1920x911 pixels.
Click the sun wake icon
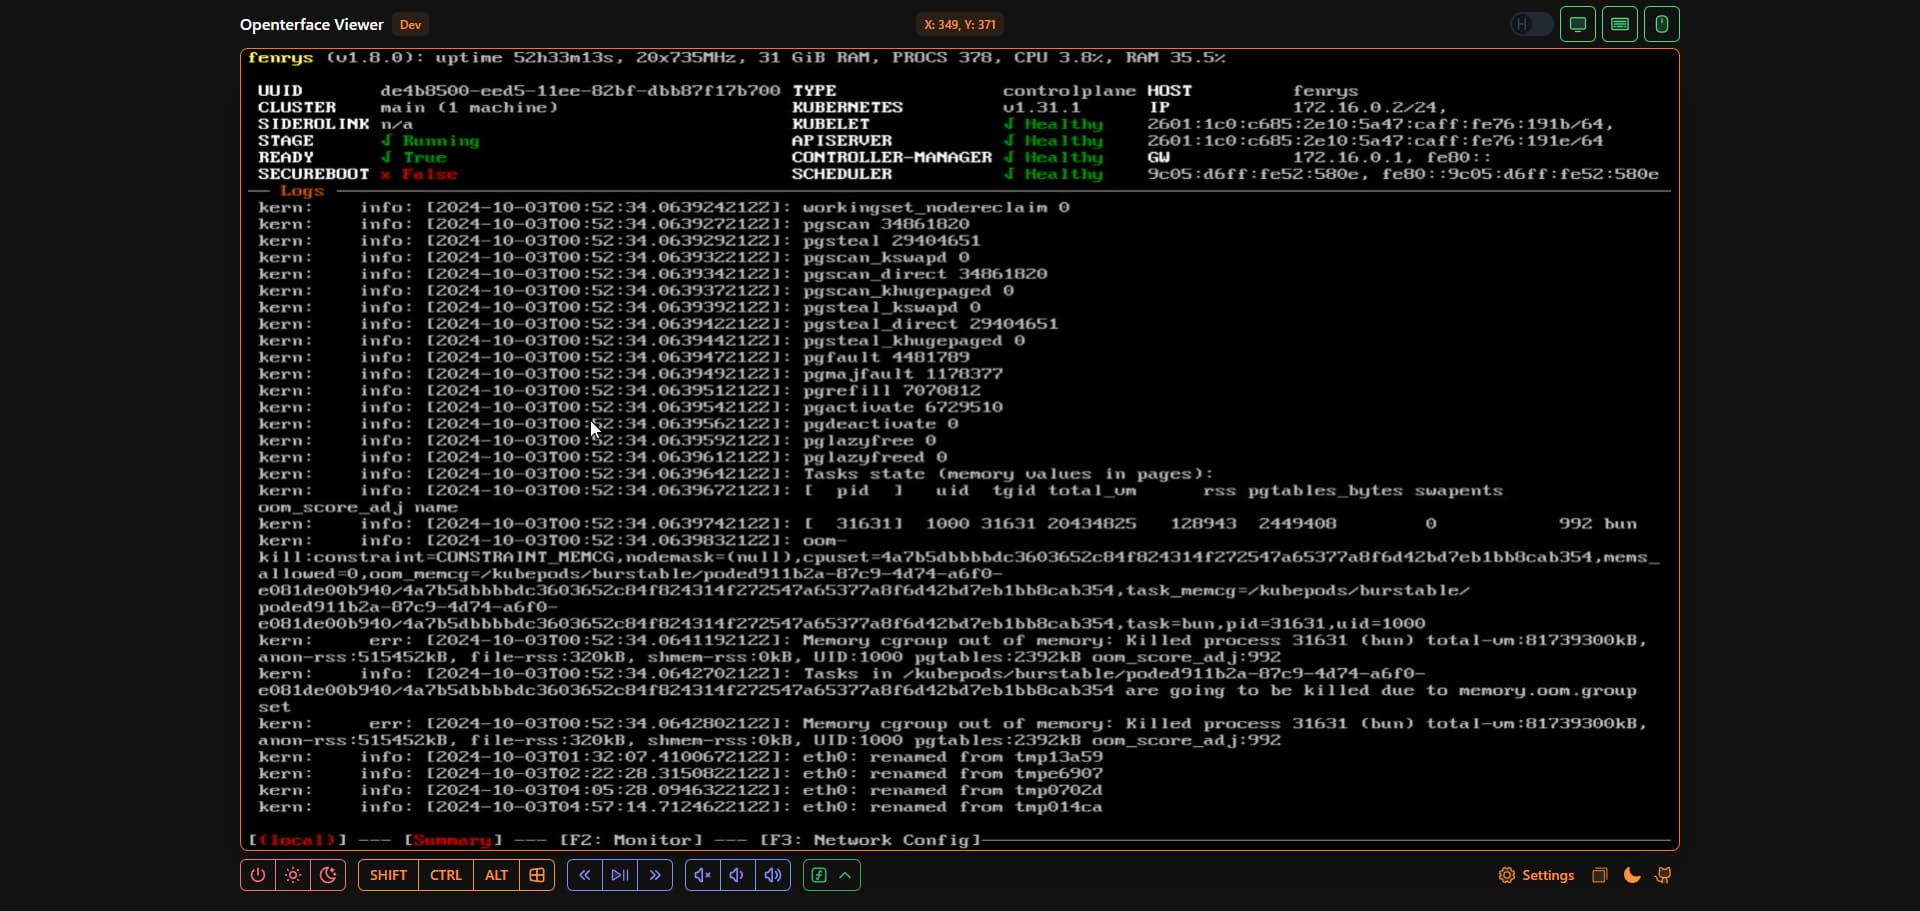[293, 875]
